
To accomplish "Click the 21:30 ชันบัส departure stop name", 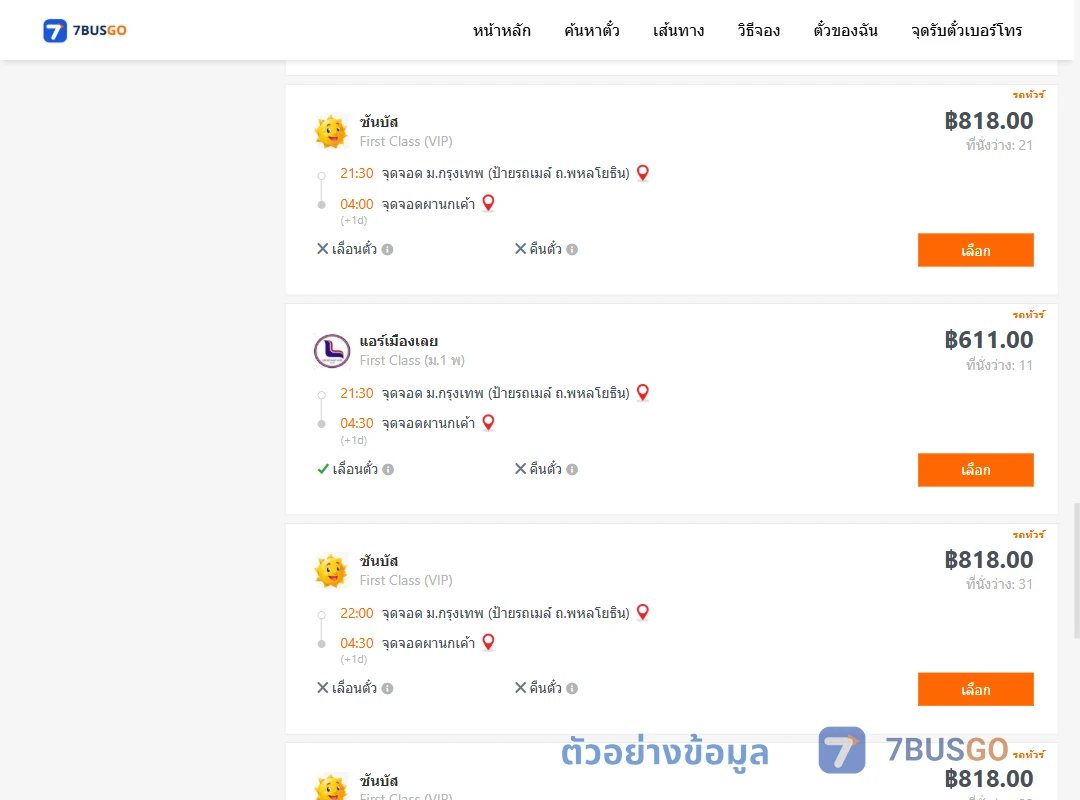I will click(506, 173).
